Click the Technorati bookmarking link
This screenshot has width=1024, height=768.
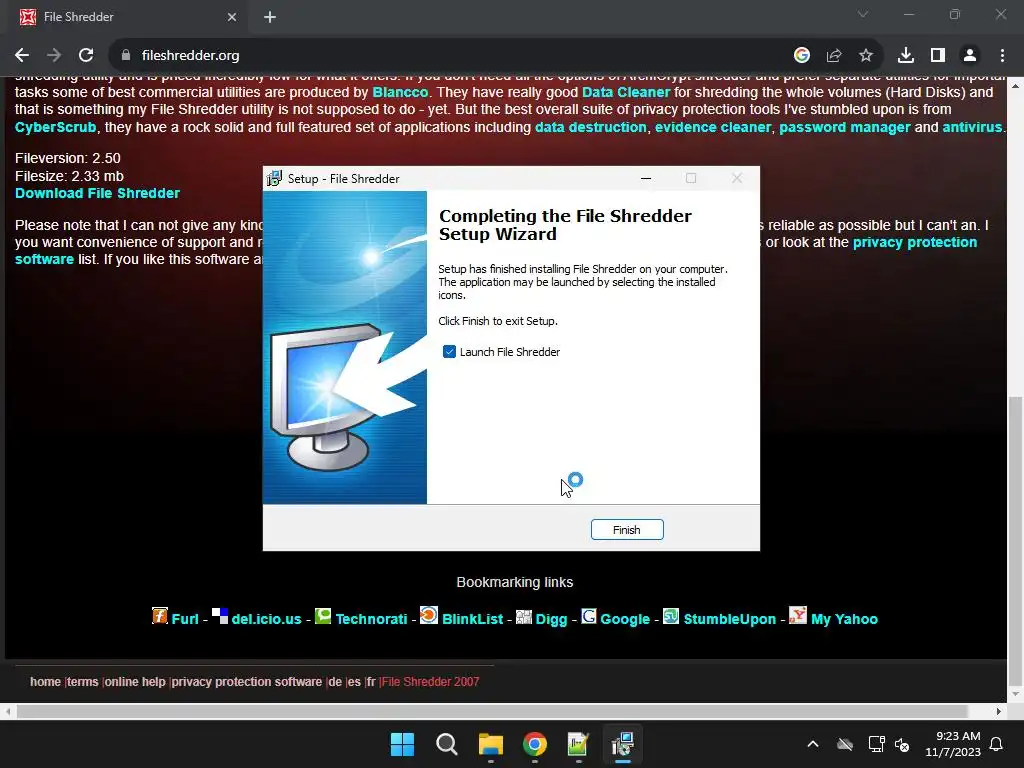[x=371, y=619]
